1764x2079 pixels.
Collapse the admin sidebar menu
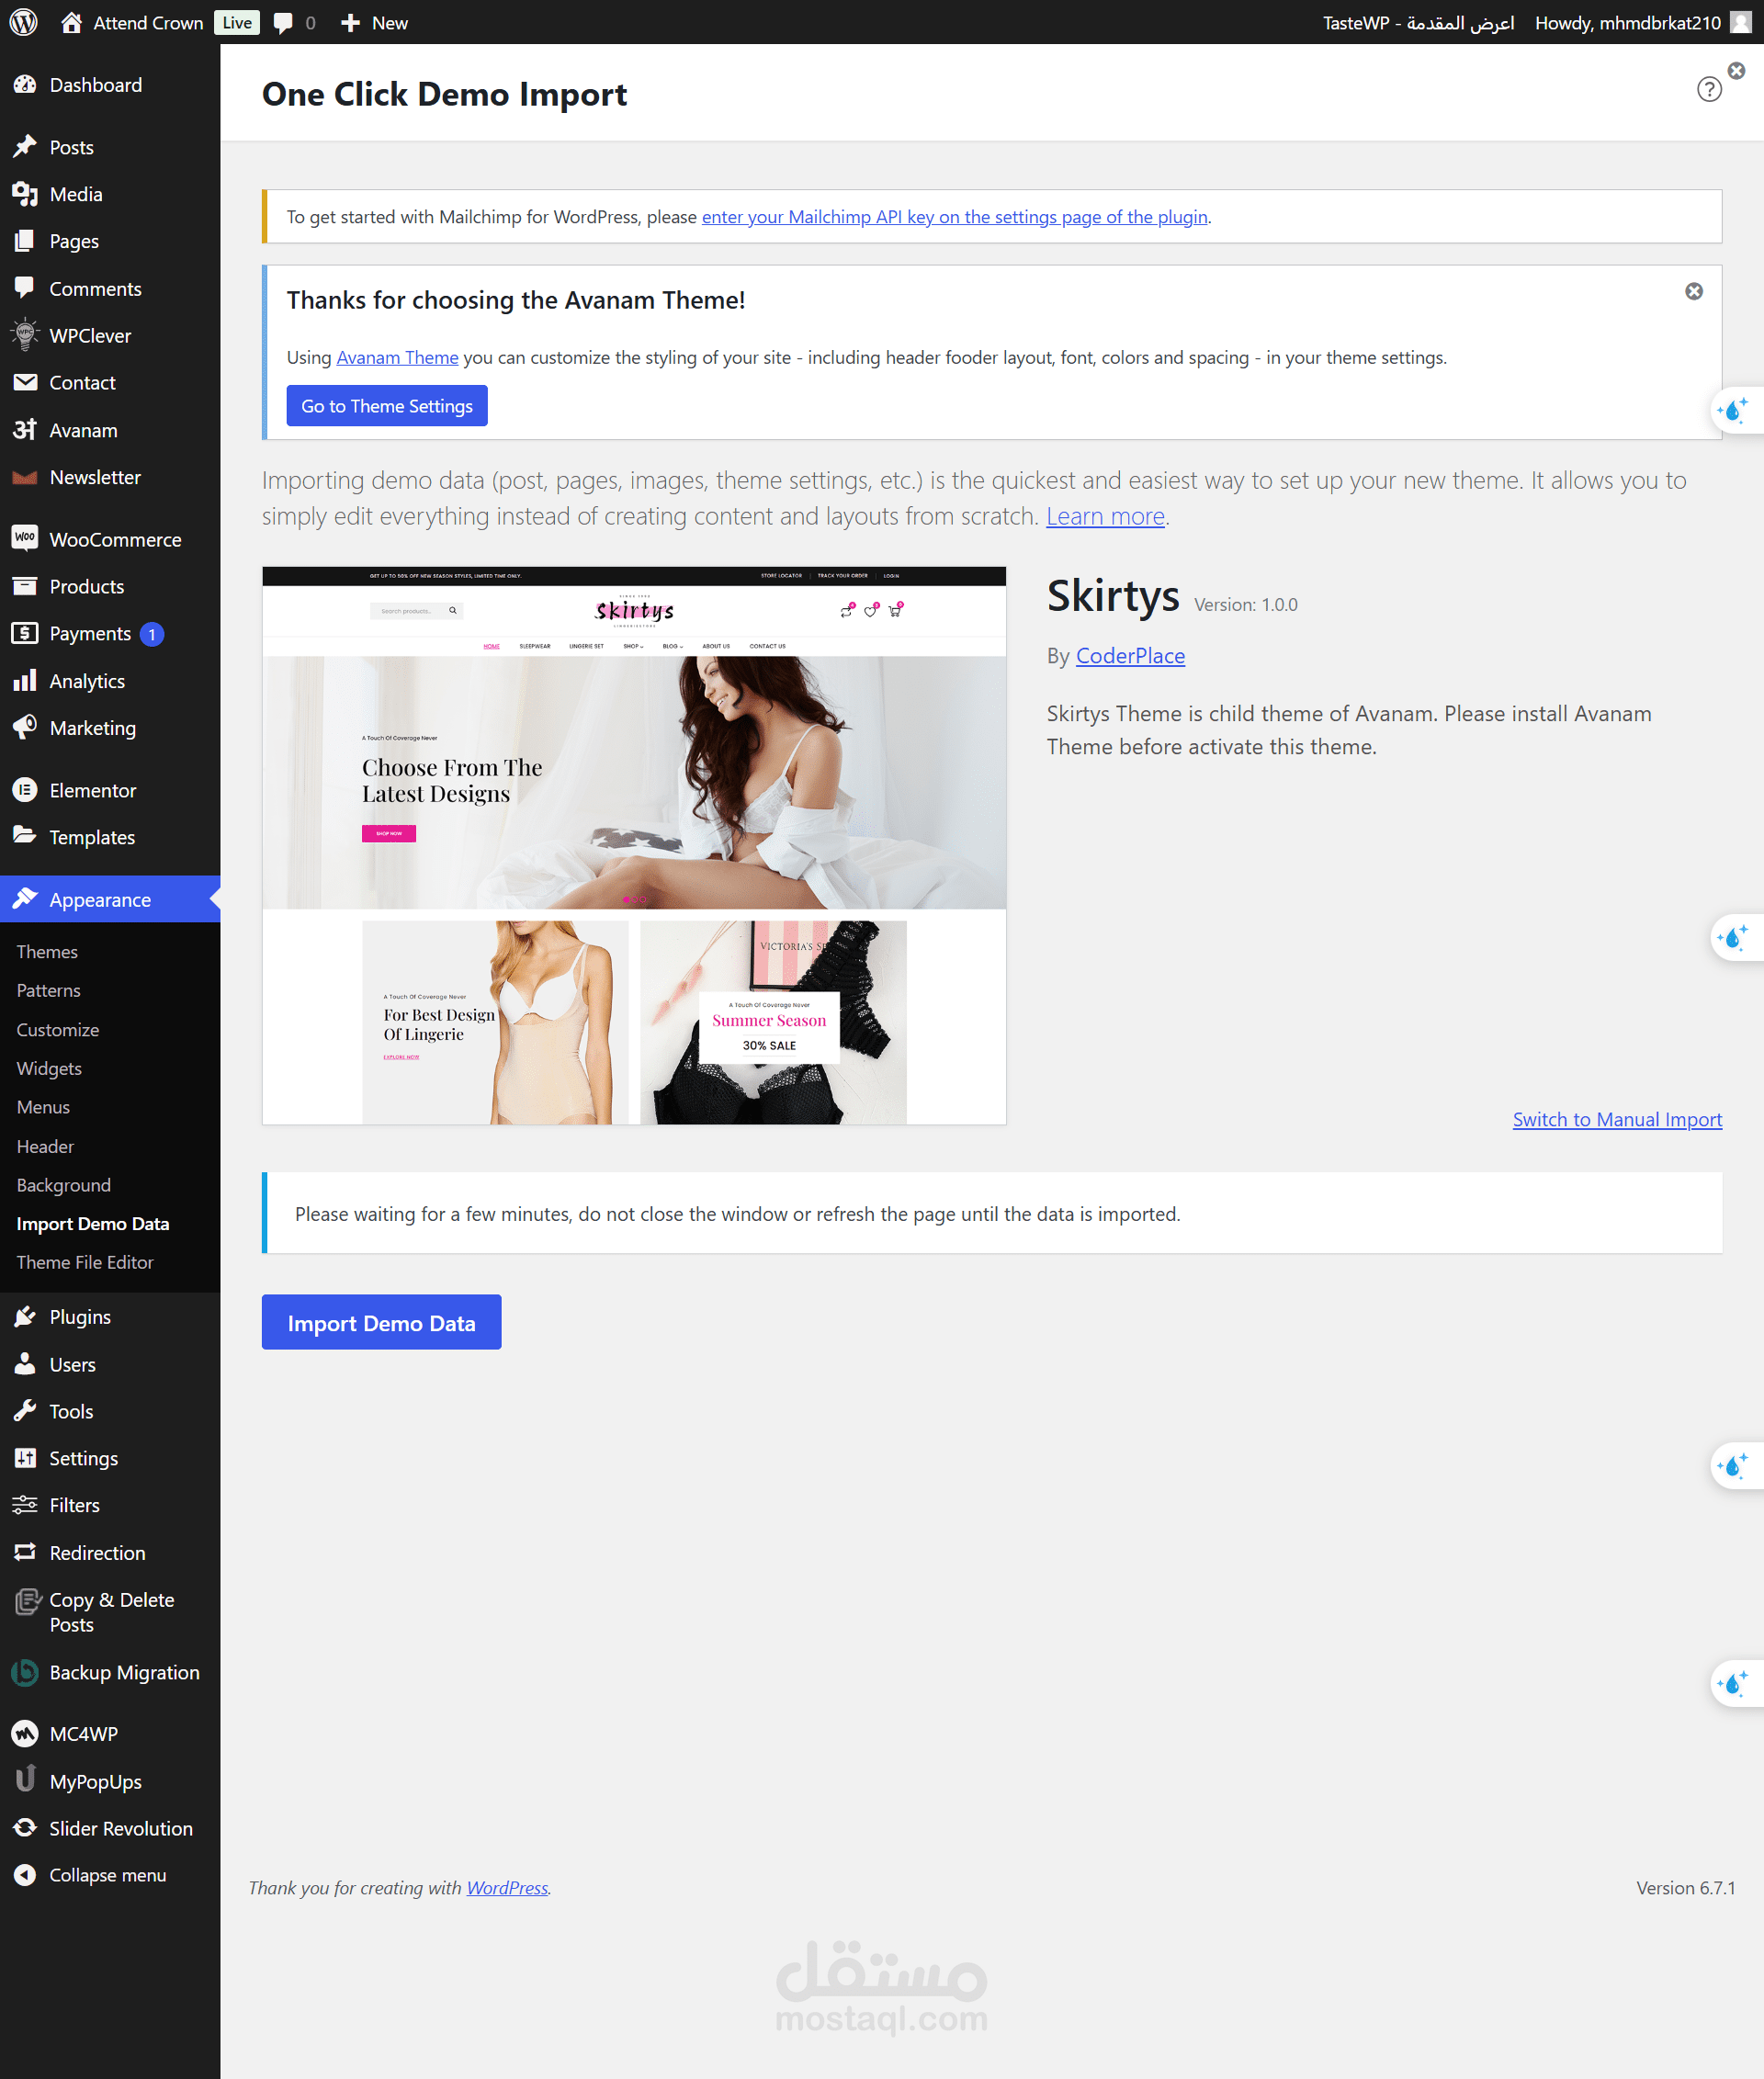tap(107, 1875)
